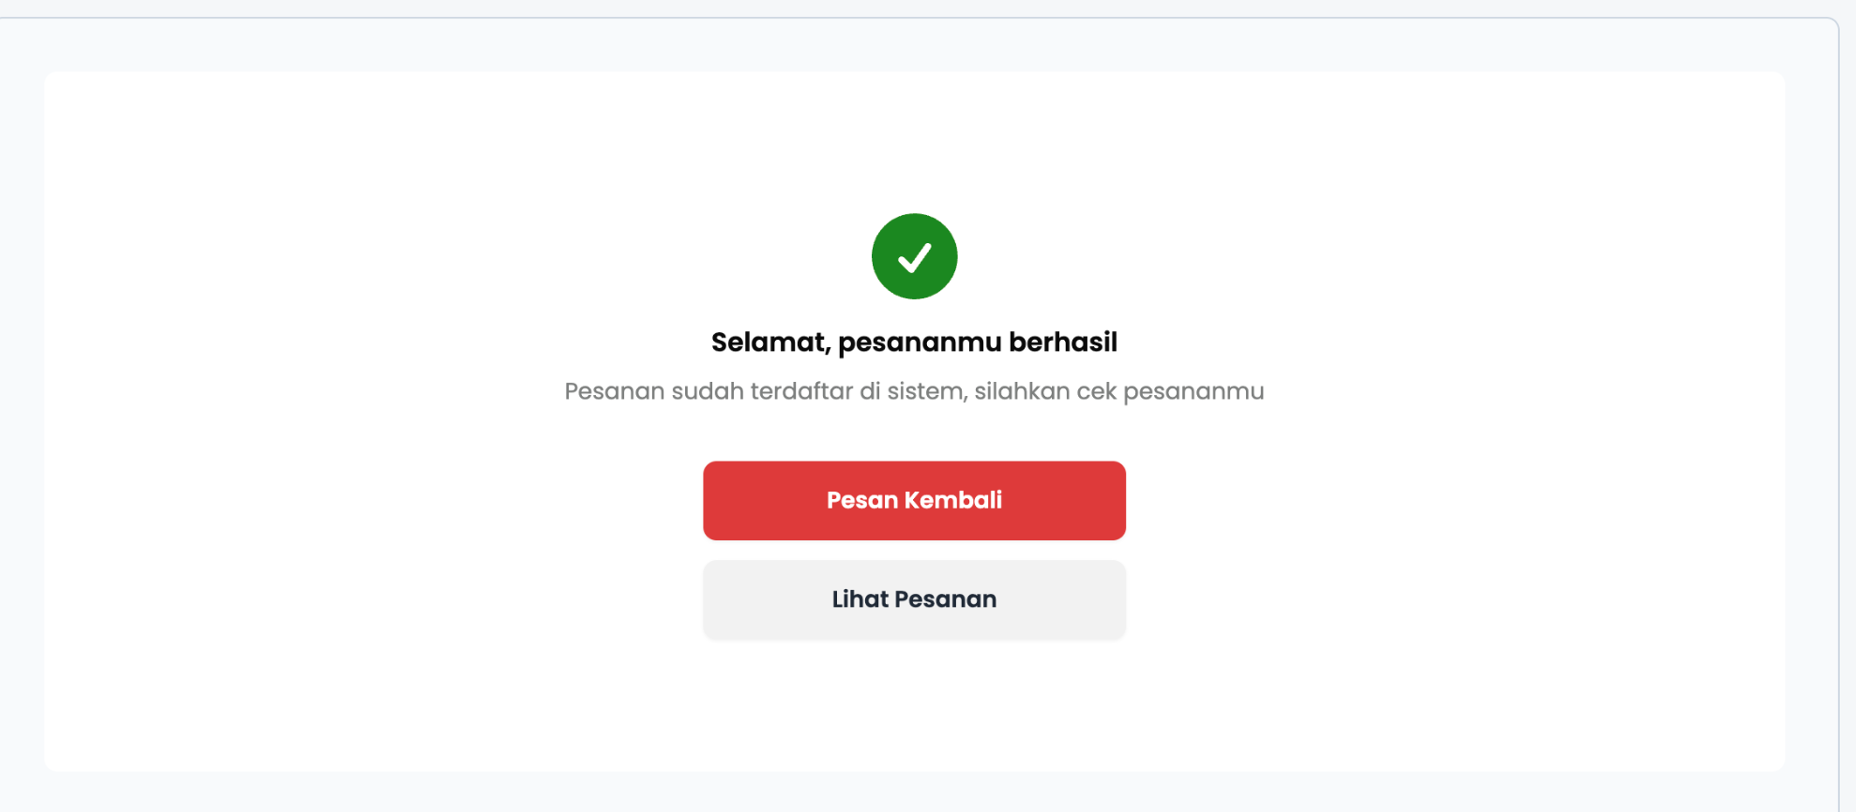The image size is (1856, 812).
Task: Click the words Pesanan sudah terdaftar
Action: click(708, 391)
